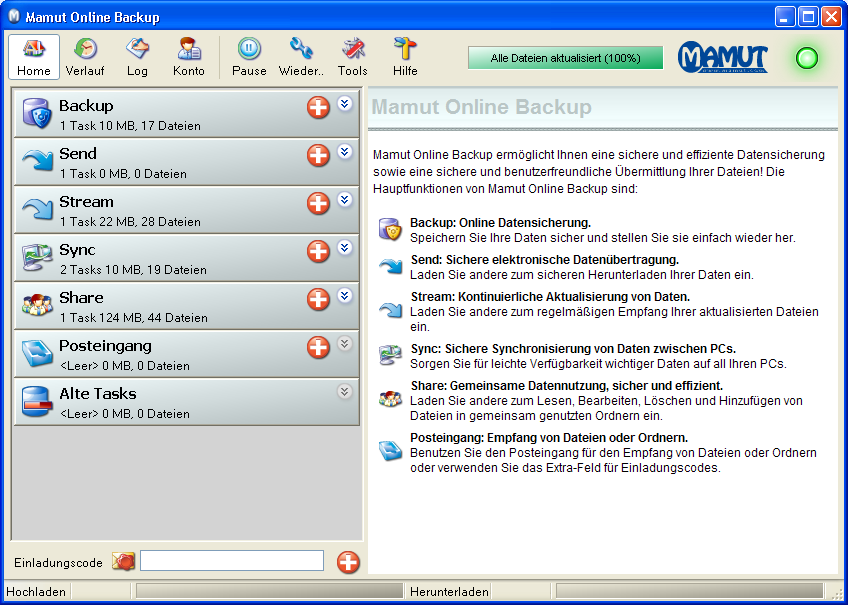Click the Share people icon in left panel
848x605 pixels.
37,305
